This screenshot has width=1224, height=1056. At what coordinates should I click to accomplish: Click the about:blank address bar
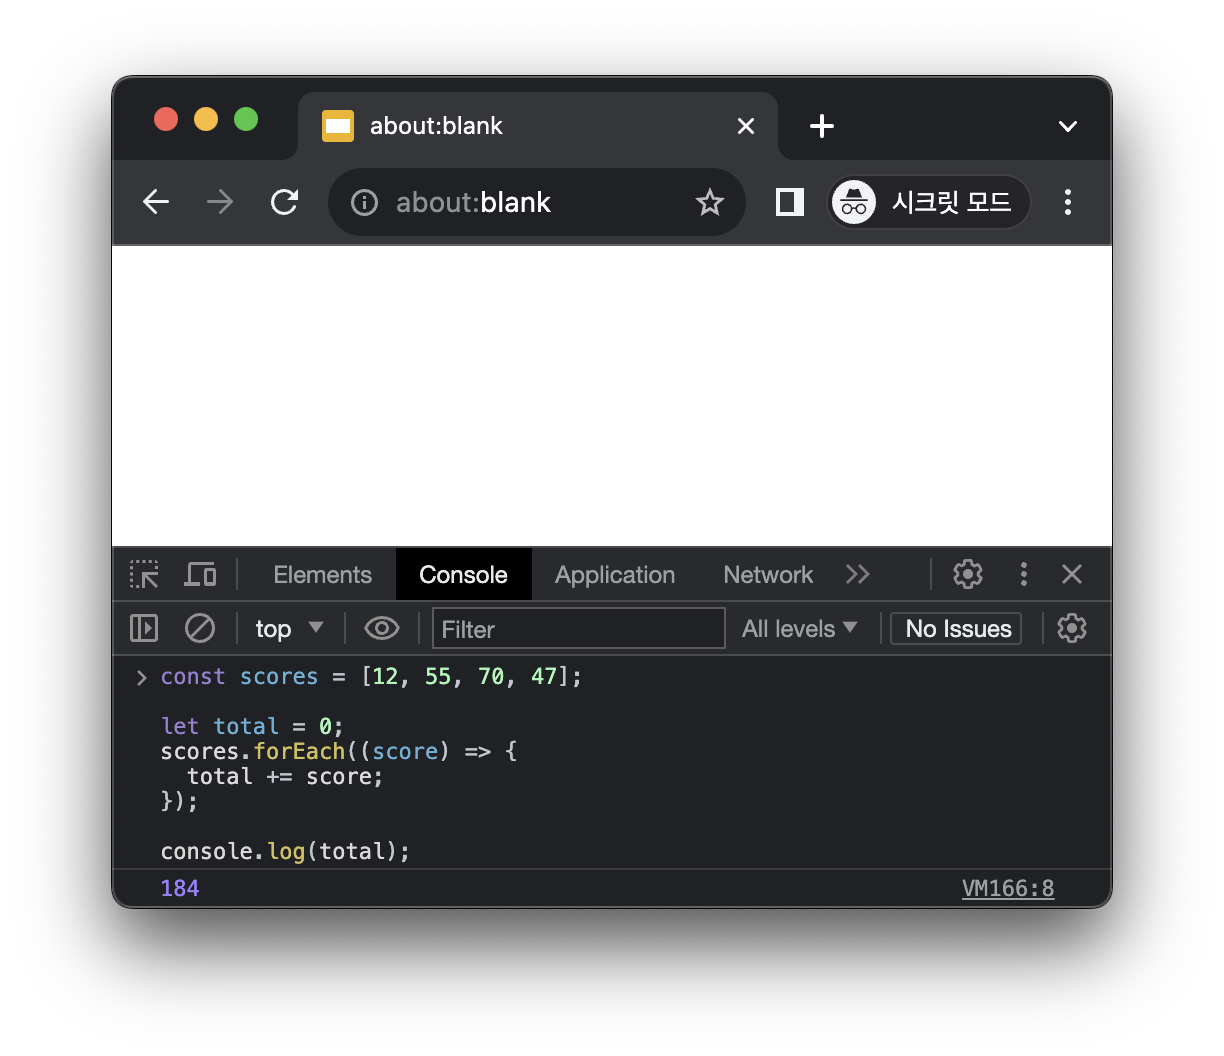537,202
